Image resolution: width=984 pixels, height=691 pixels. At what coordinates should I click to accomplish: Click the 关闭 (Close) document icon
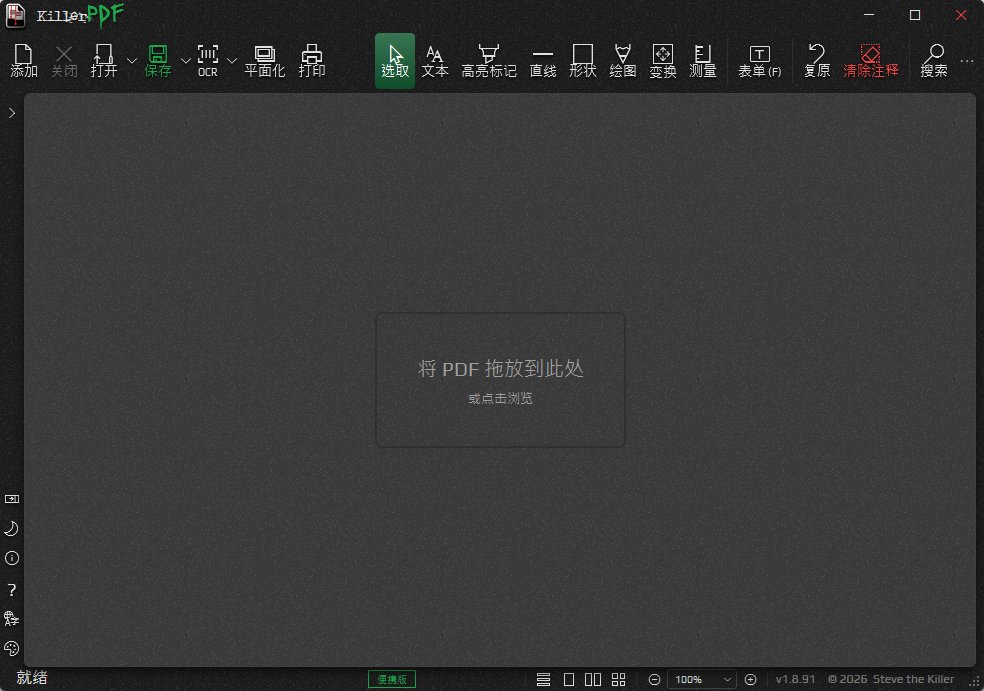(x=64, y=61)
